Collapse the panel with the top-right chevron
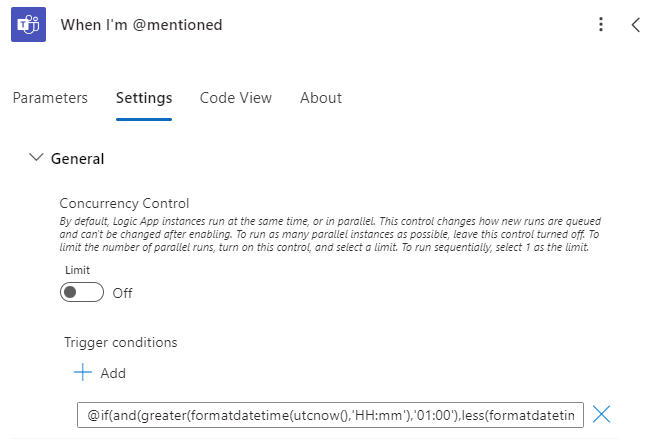 tap(635, 25)
